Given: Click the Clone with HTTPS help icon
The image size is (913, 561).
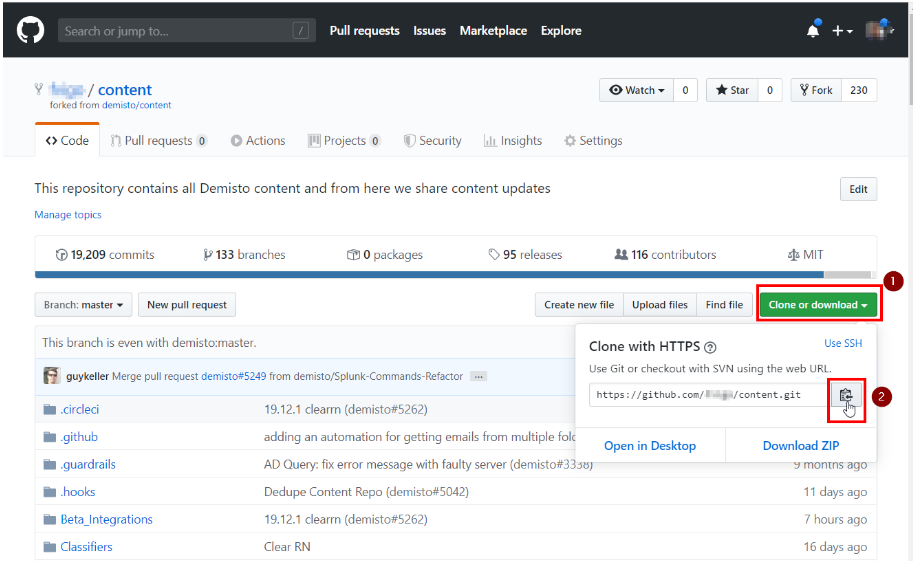Looking at the screenshot, I should [x=710, y=347].
